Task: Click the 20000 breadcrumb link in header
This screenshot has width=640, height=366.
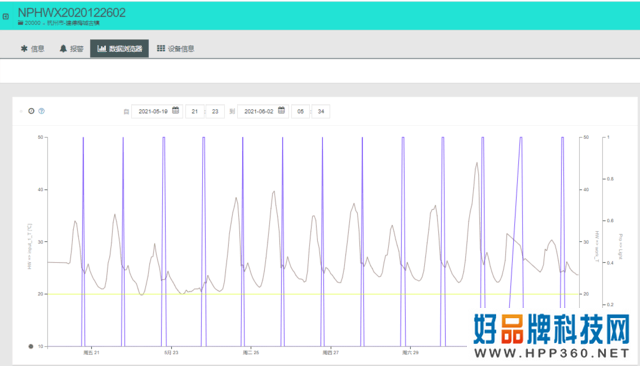Action: click(x=33, y=23)
